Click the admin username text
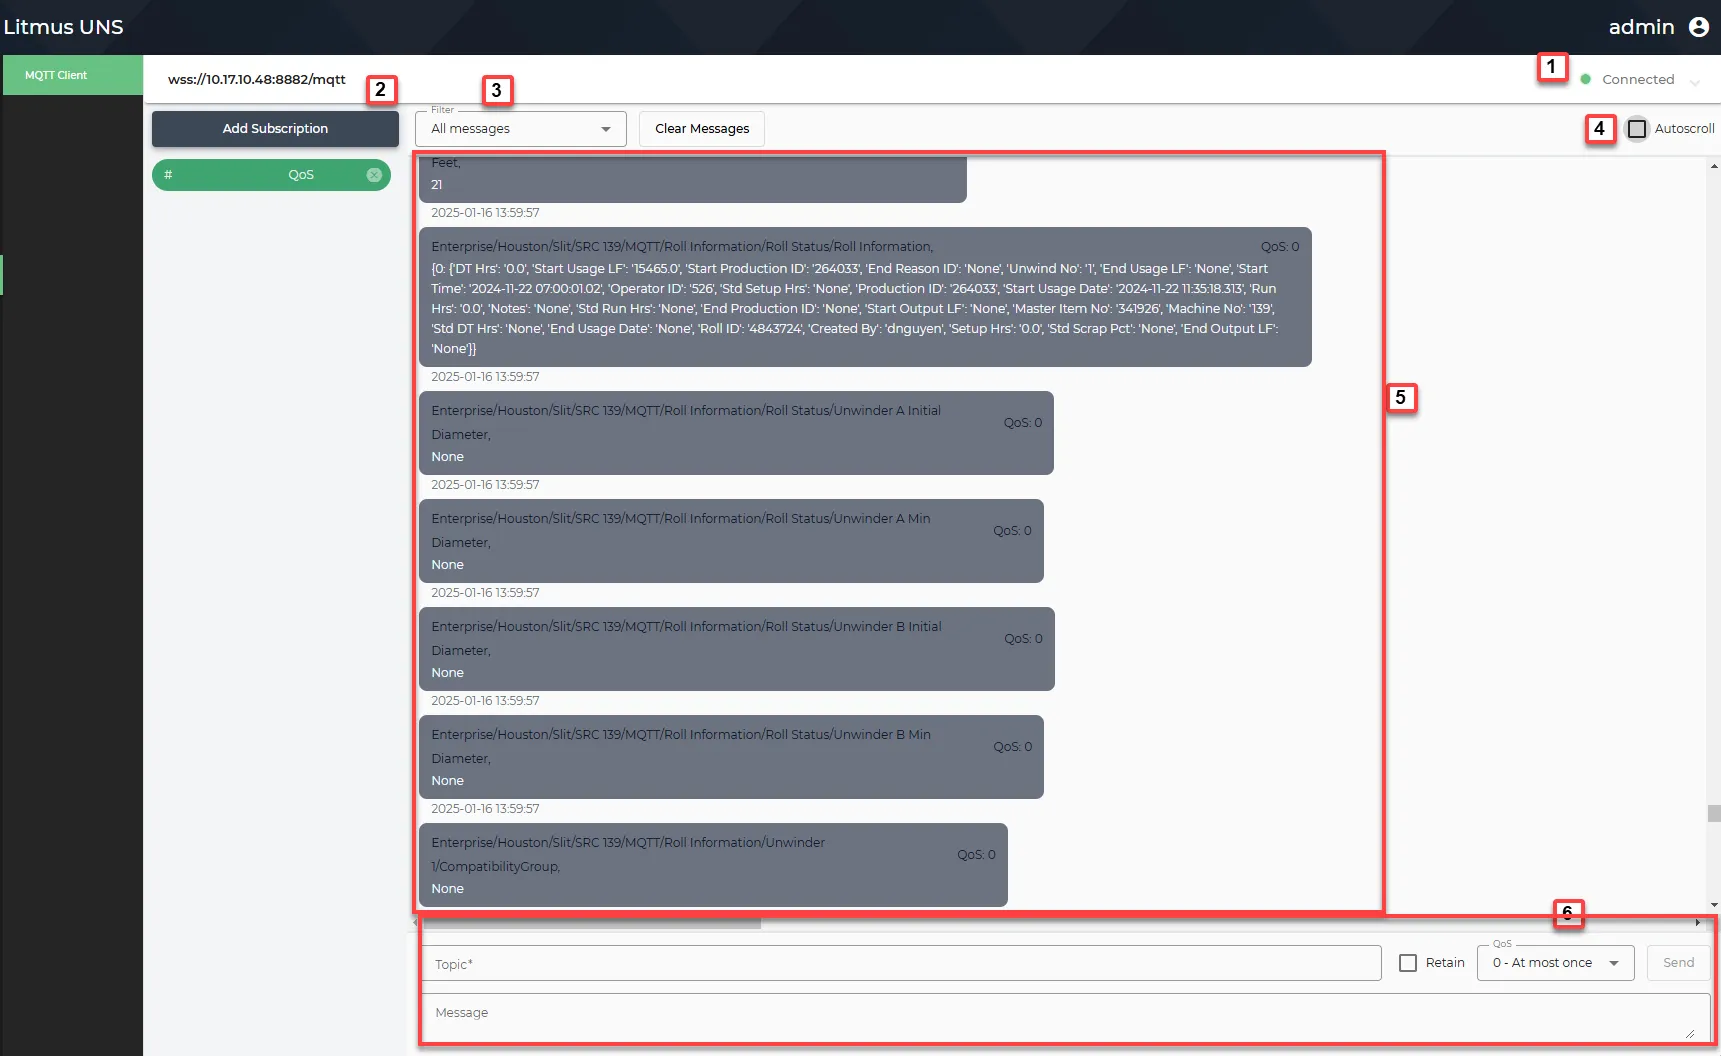Image resolution: width=1721 pixels, height=1056 pixels. [1641, 27]
